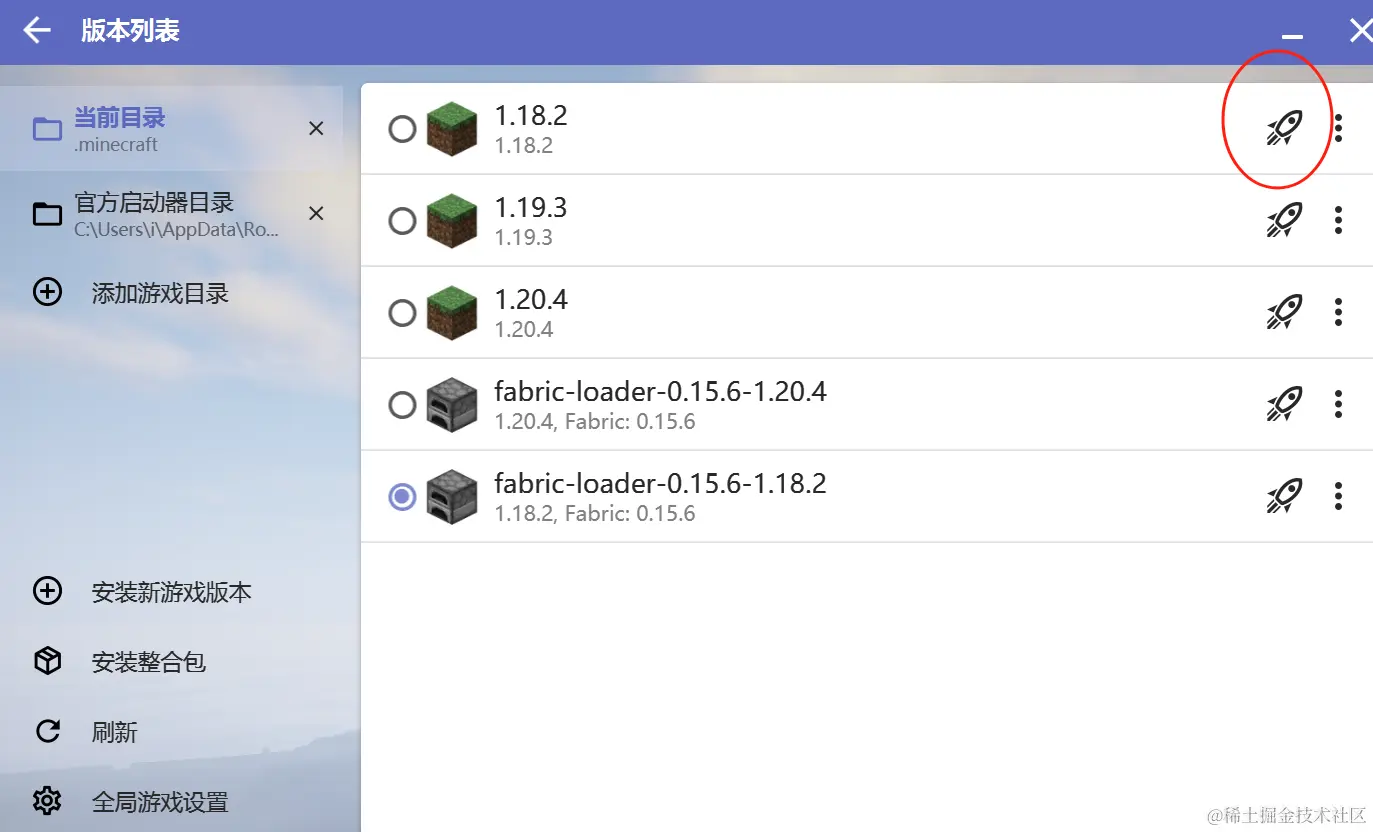1373x832 pixels.
Task: Click the 添加游戏目录 plus icon
Action: pyautogui.click(x=47, y=293)
